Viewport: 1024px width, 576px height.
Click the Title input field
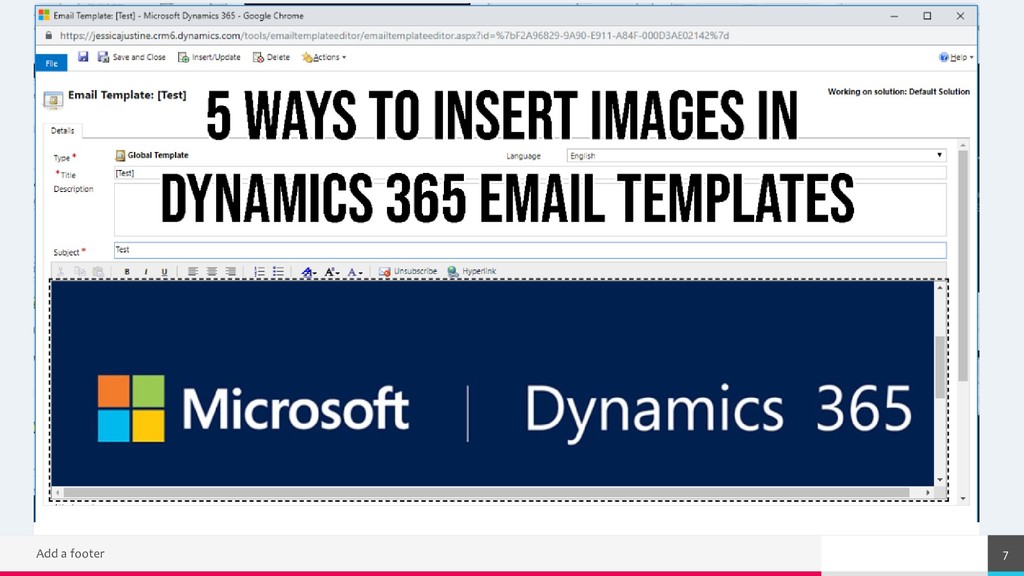coord(530,173)
